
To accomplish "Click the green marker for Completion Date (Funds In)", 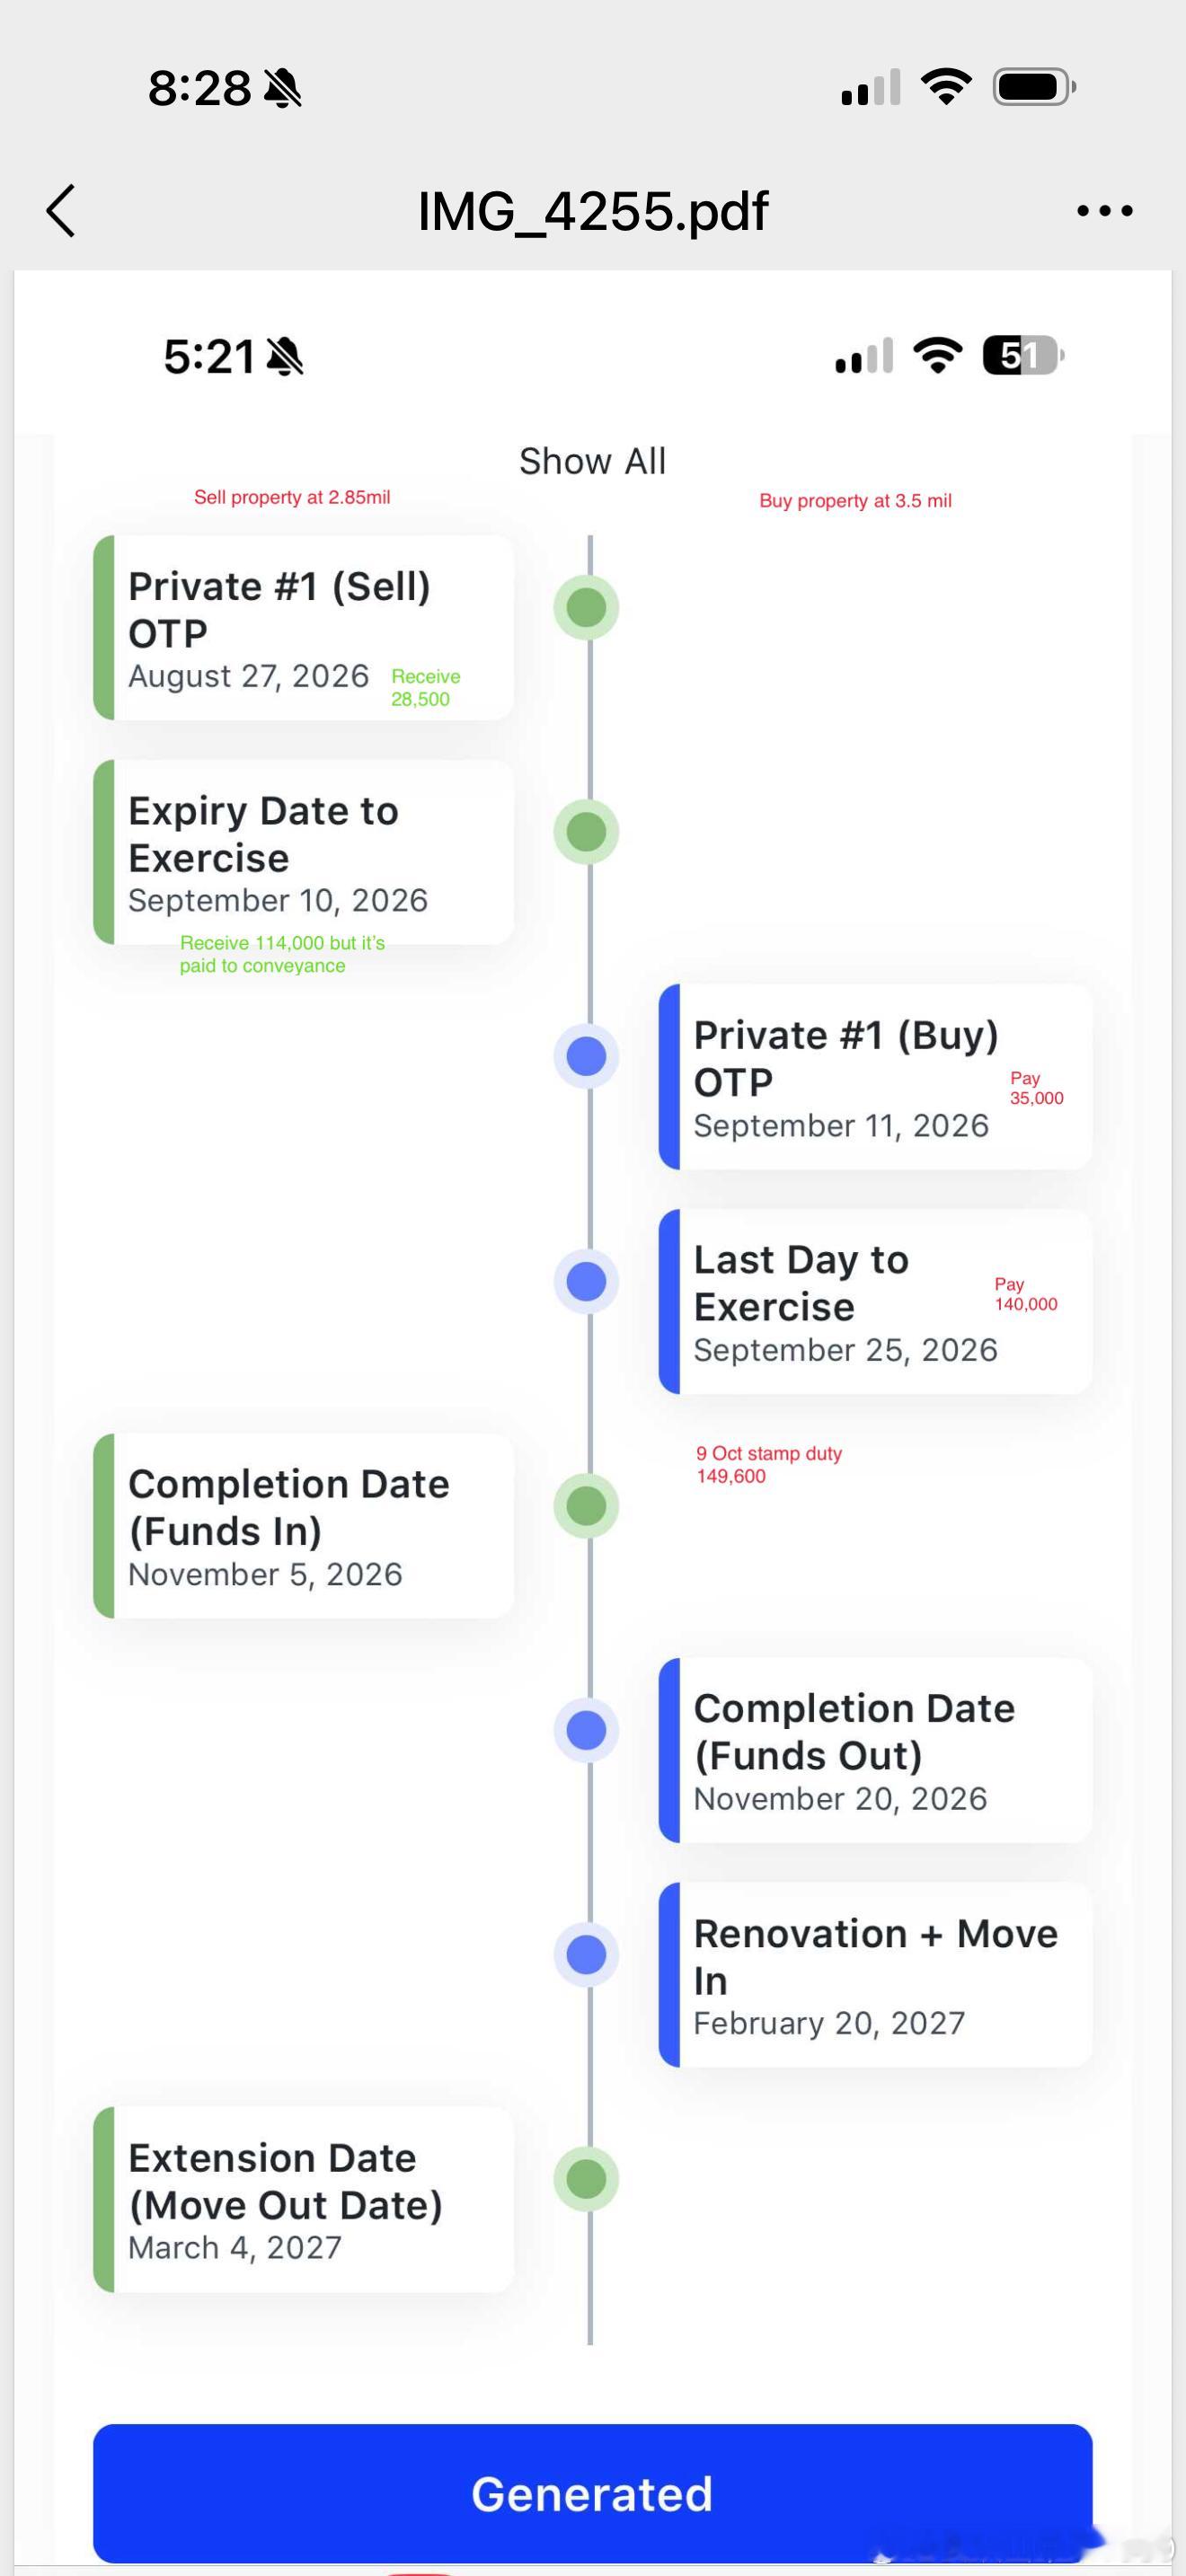I will point(586,1506).
